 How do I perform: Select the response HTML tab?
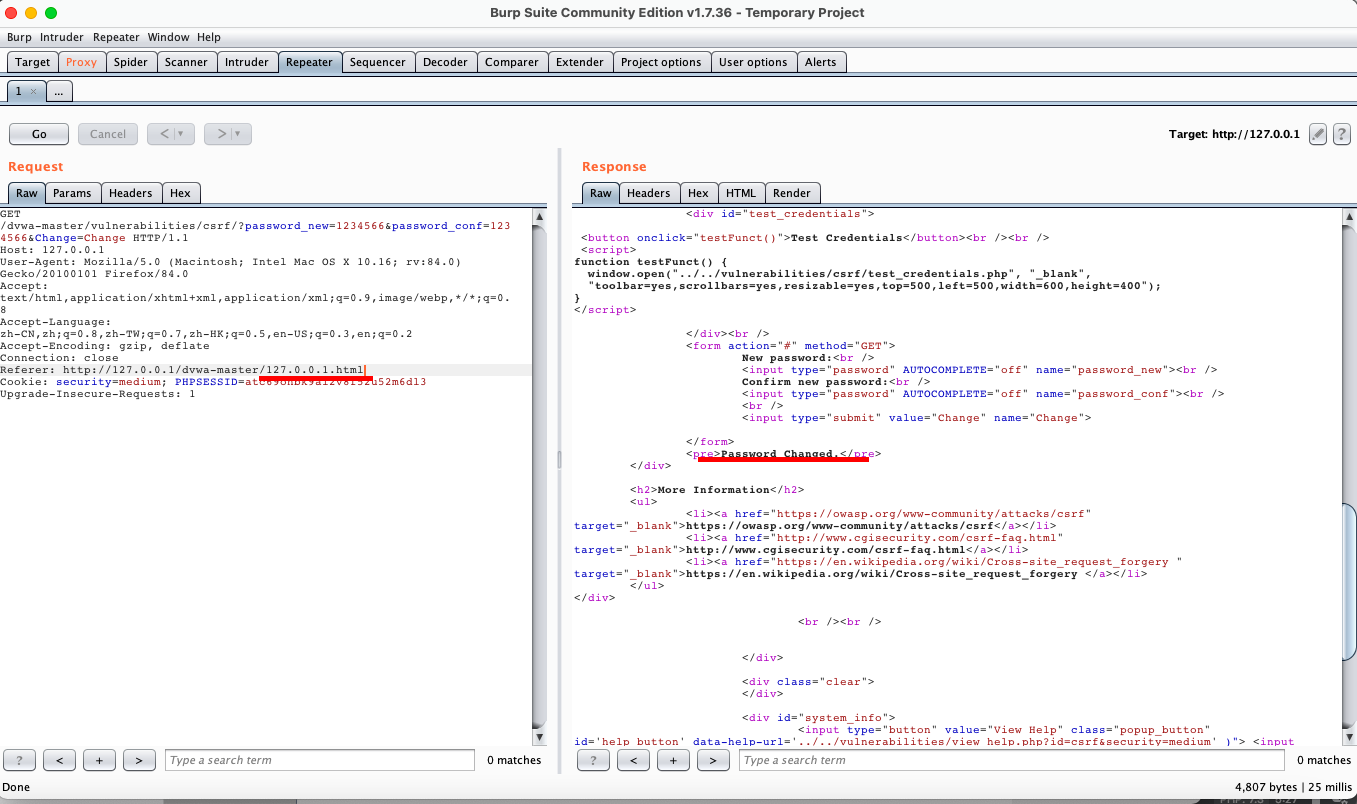(x=741, y=193)
